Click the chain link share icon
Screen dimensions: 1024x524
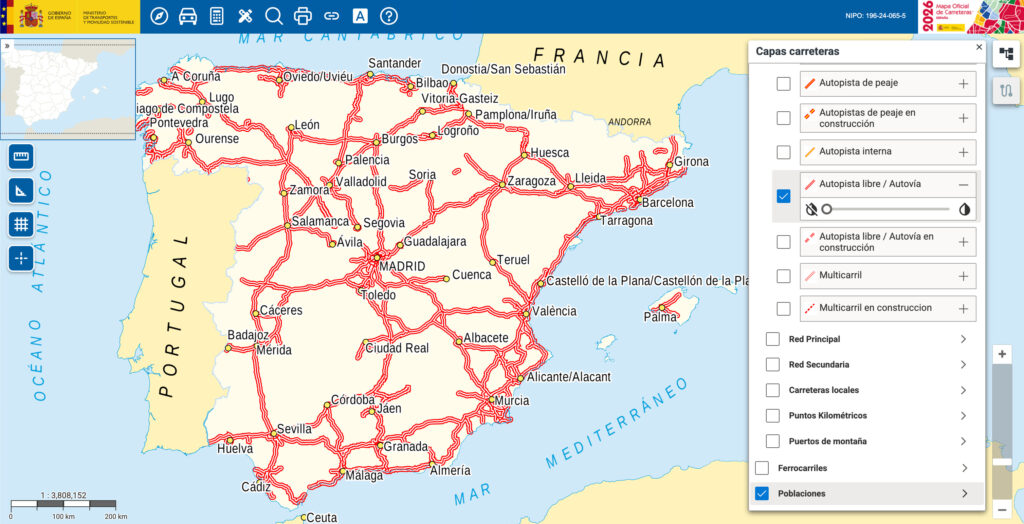[331, 16]
